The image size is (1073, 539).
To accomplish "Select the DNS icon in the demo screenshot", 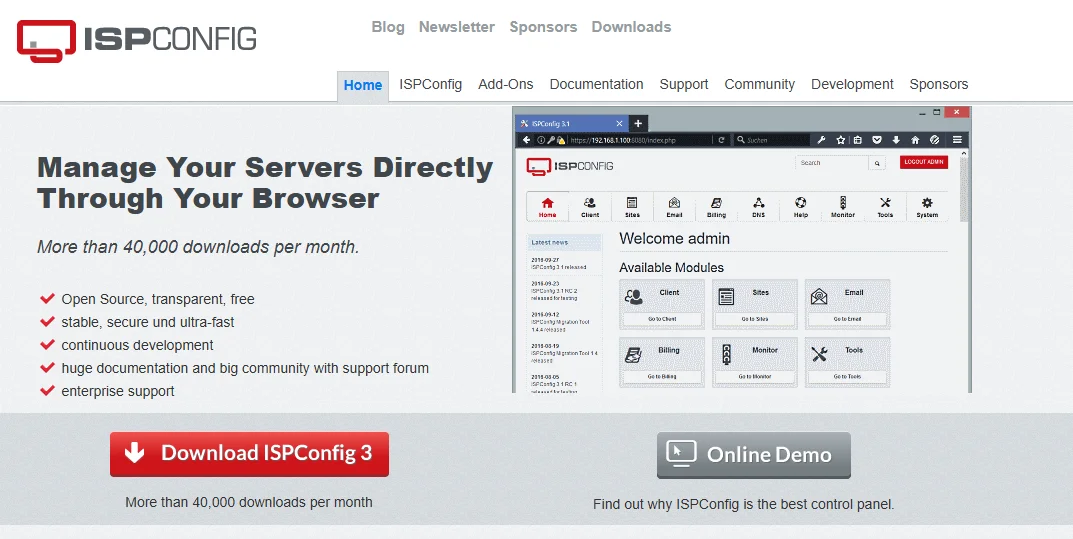I will (x=759, y=206).
